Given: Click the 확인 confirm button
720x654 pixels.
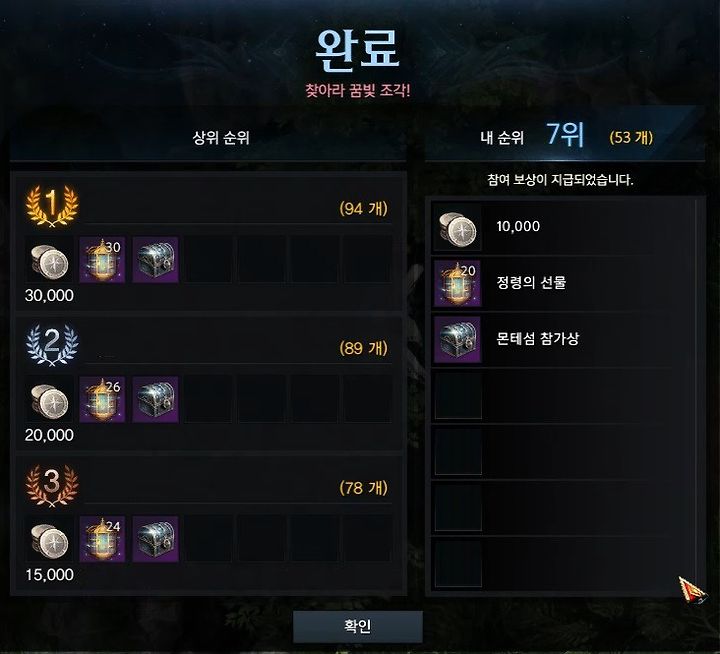Looking at the screenshot, I should point(358,626).
